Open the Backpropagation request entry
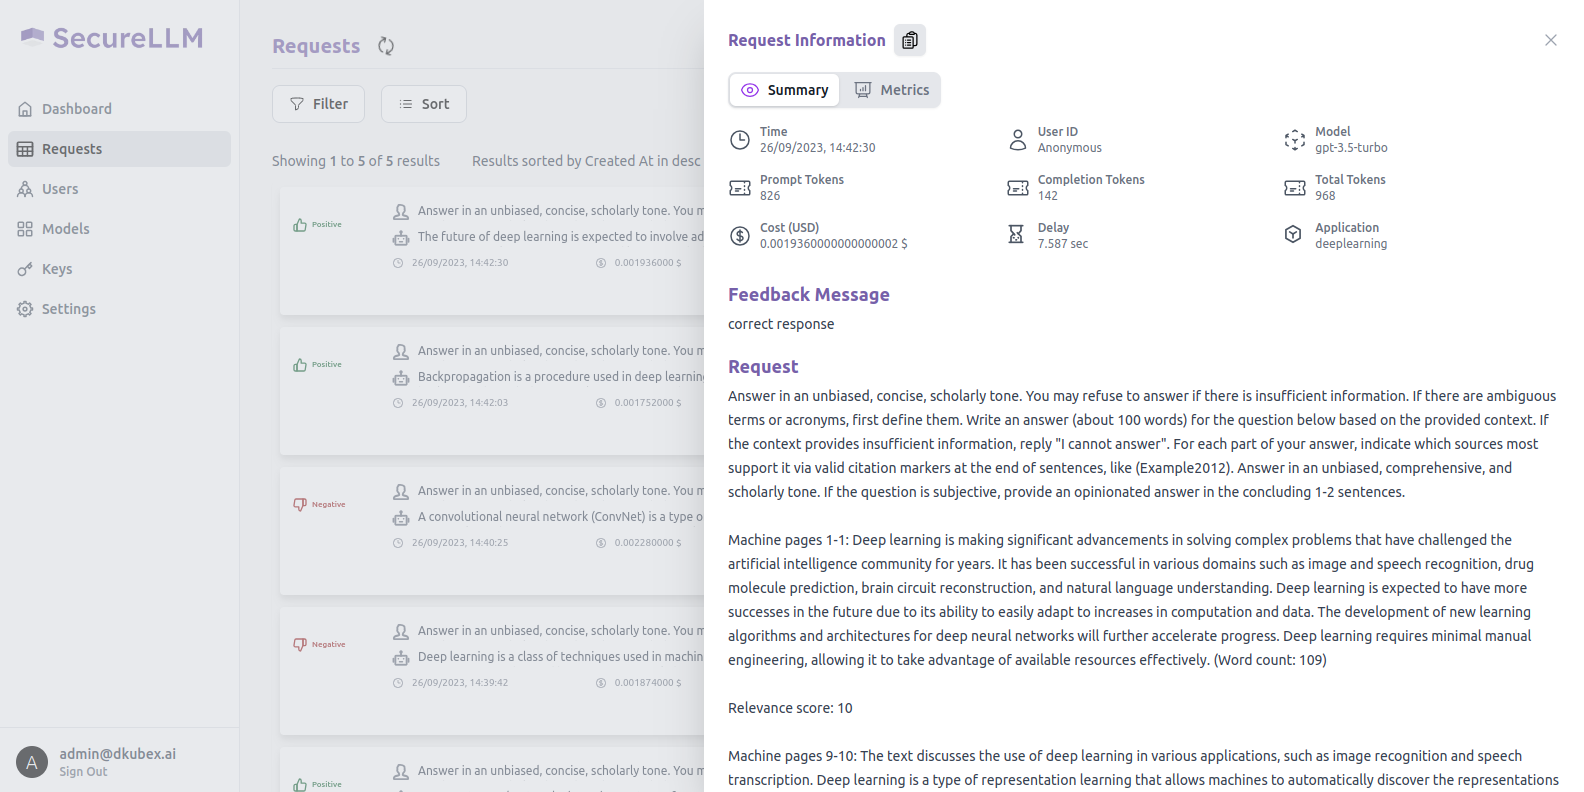Screen dimensions: 1584x792 click(x=560, y=377)
